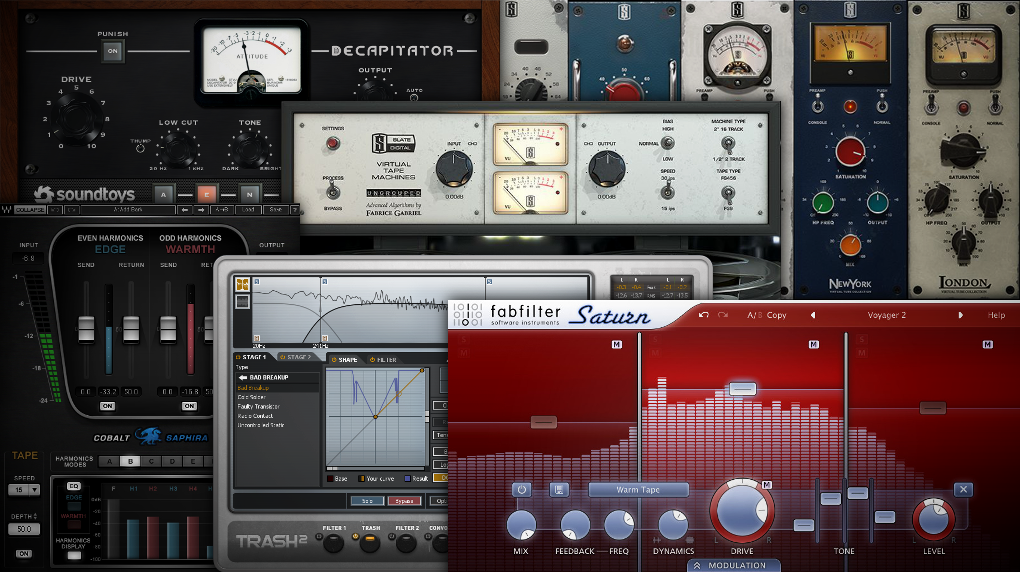Click the Collapse button in Cobalt Saphira toolbar

tap(30, 210)
